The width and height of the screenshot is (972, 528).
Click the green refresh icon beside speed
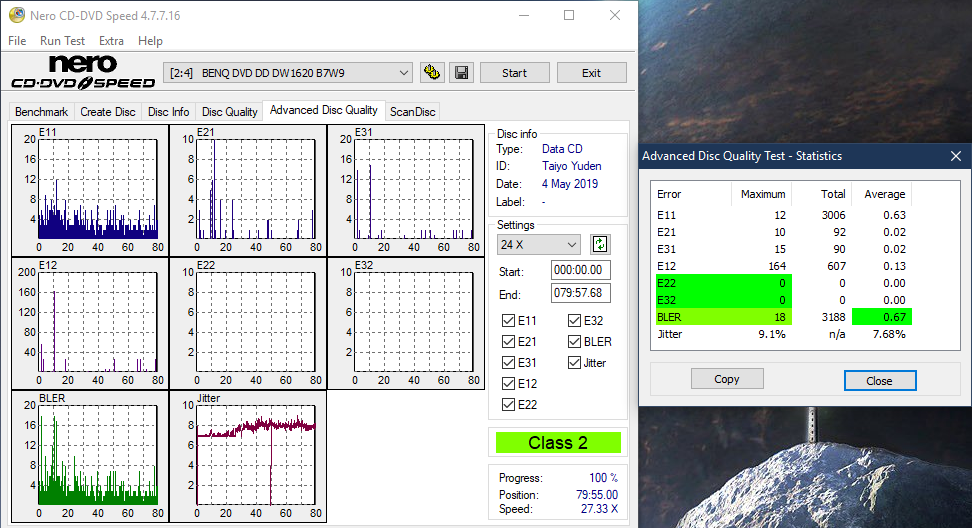click(600, 244)
